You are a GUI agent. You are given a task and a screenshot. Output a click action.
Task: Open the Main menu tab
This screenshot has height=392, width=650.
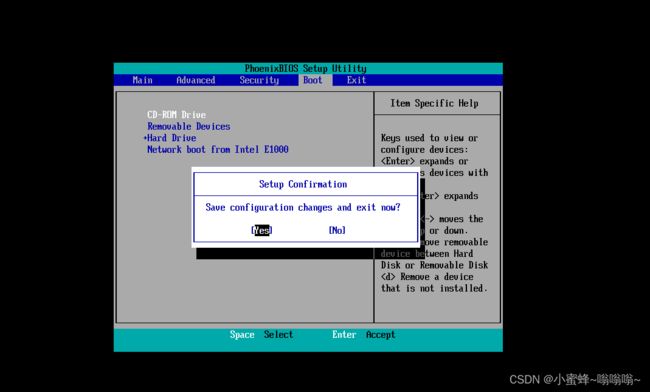tap(143, 80)
